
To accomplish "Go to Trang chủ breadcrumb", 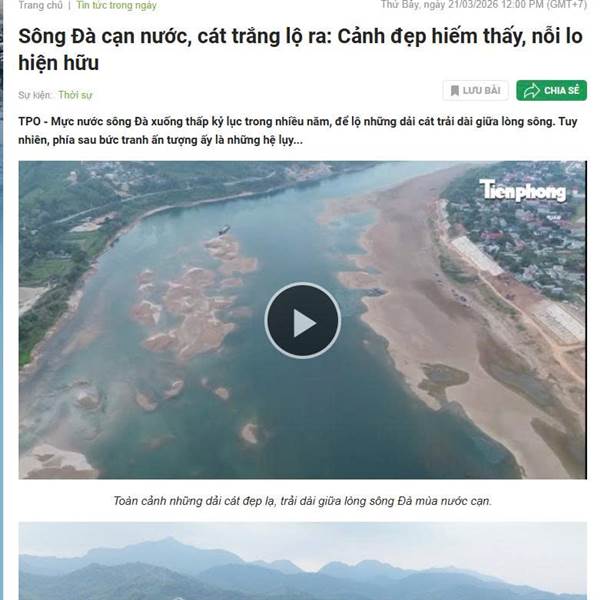I will (x=41, y=5).
